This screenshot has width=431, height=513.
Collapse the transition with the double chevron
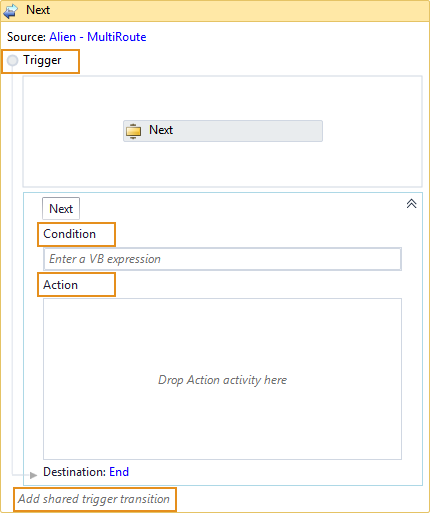[x=411, y=204]
